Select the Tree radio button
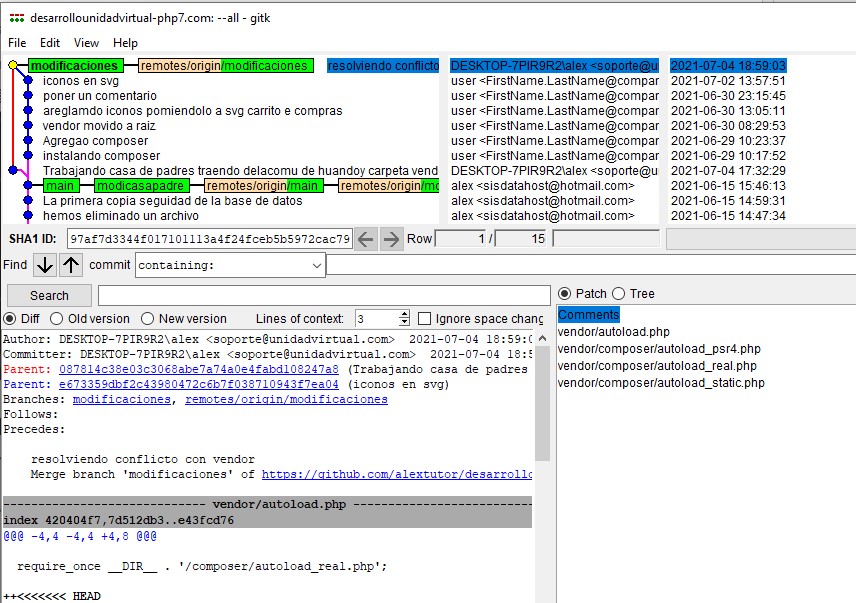Image resolution: width=856 pixels, height=603 pixels. point(618,294)
